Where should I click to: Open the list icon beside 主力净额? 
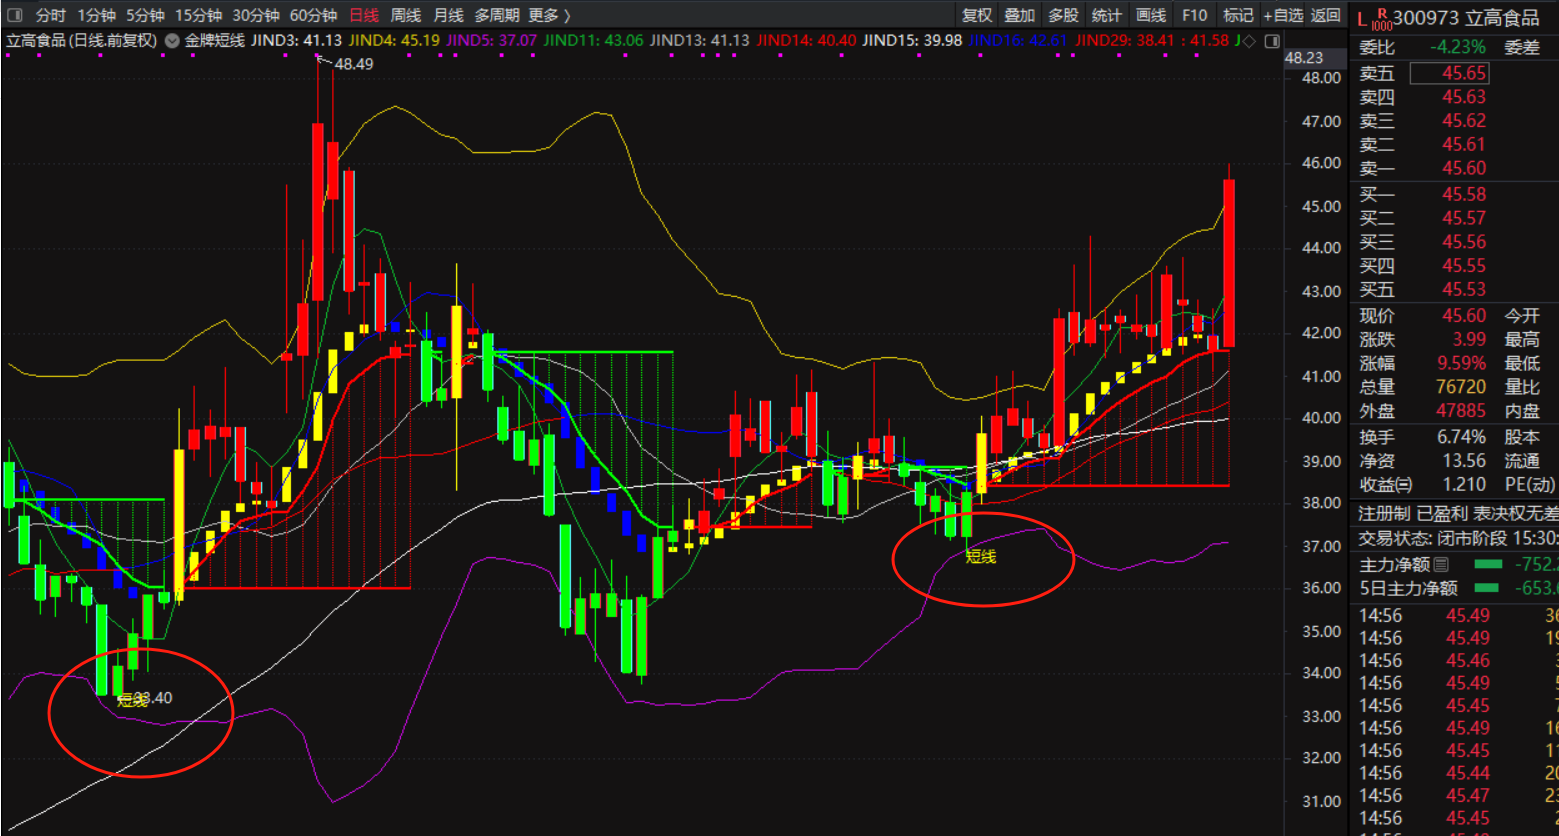tap(1440, 565)
